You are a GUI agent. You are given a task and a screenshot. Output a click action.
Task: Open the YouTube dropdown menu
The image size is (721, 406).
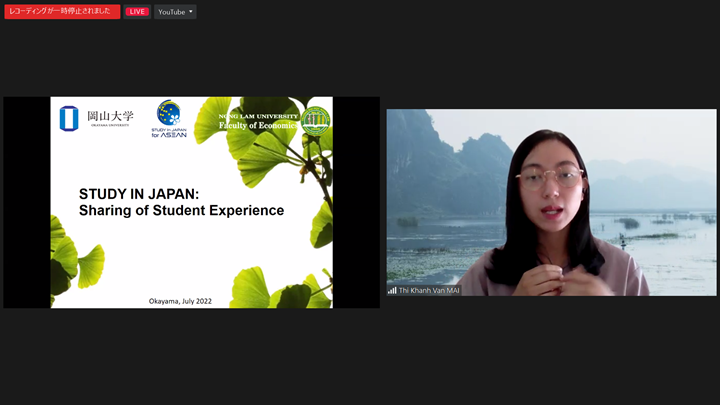pos(175,12)
